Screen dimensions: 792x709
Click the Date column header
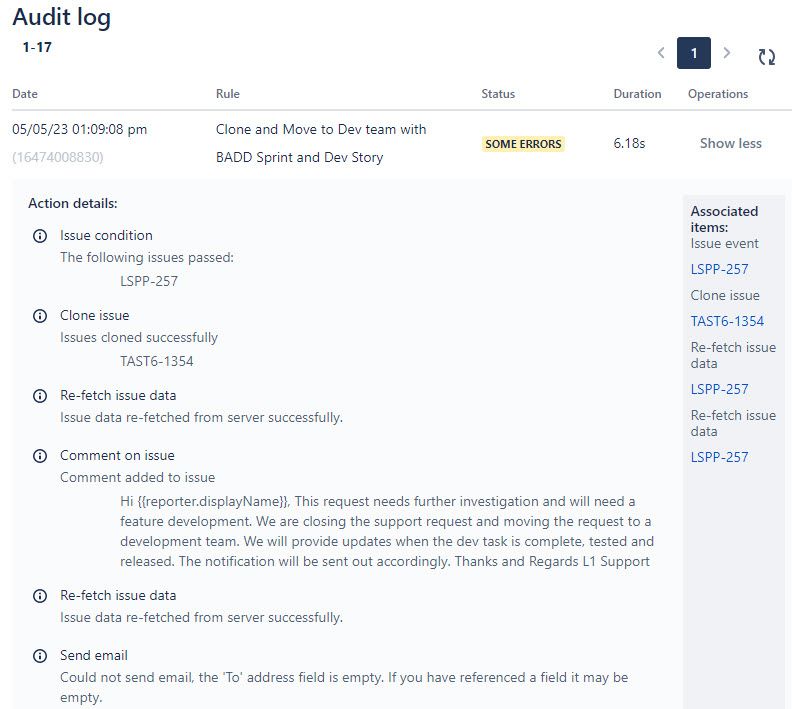click(x=25, y=94)
